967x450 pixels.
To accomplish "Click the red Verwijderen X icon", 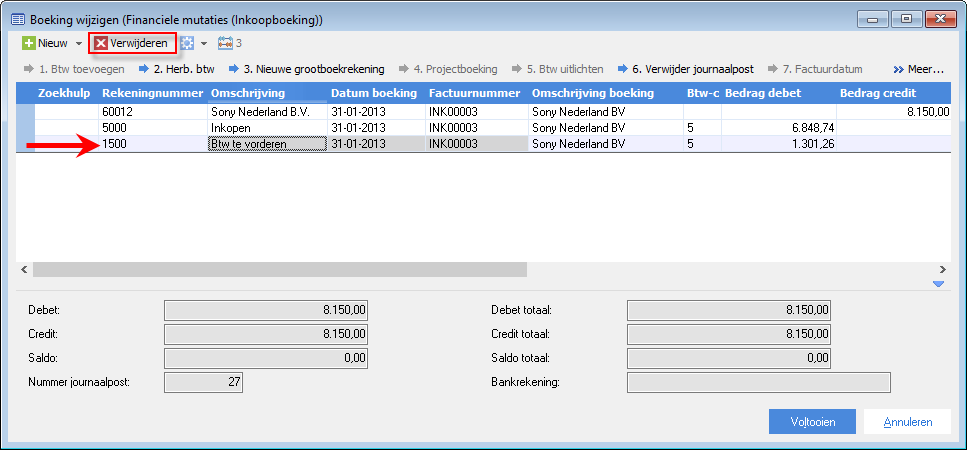I will tap(101, 44).
